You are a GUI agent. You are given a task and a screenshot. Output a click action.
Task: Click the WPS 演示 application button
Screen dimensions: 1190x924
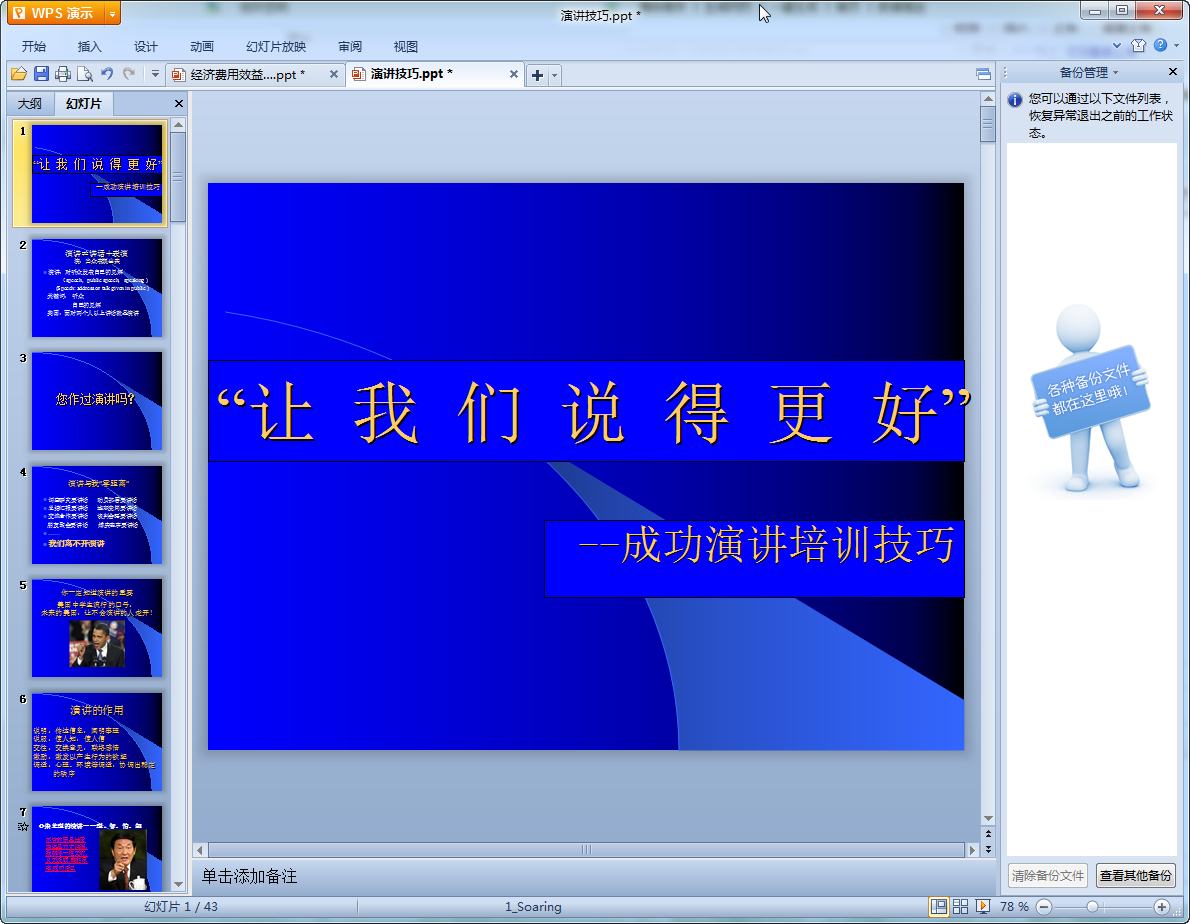point(55,13)
